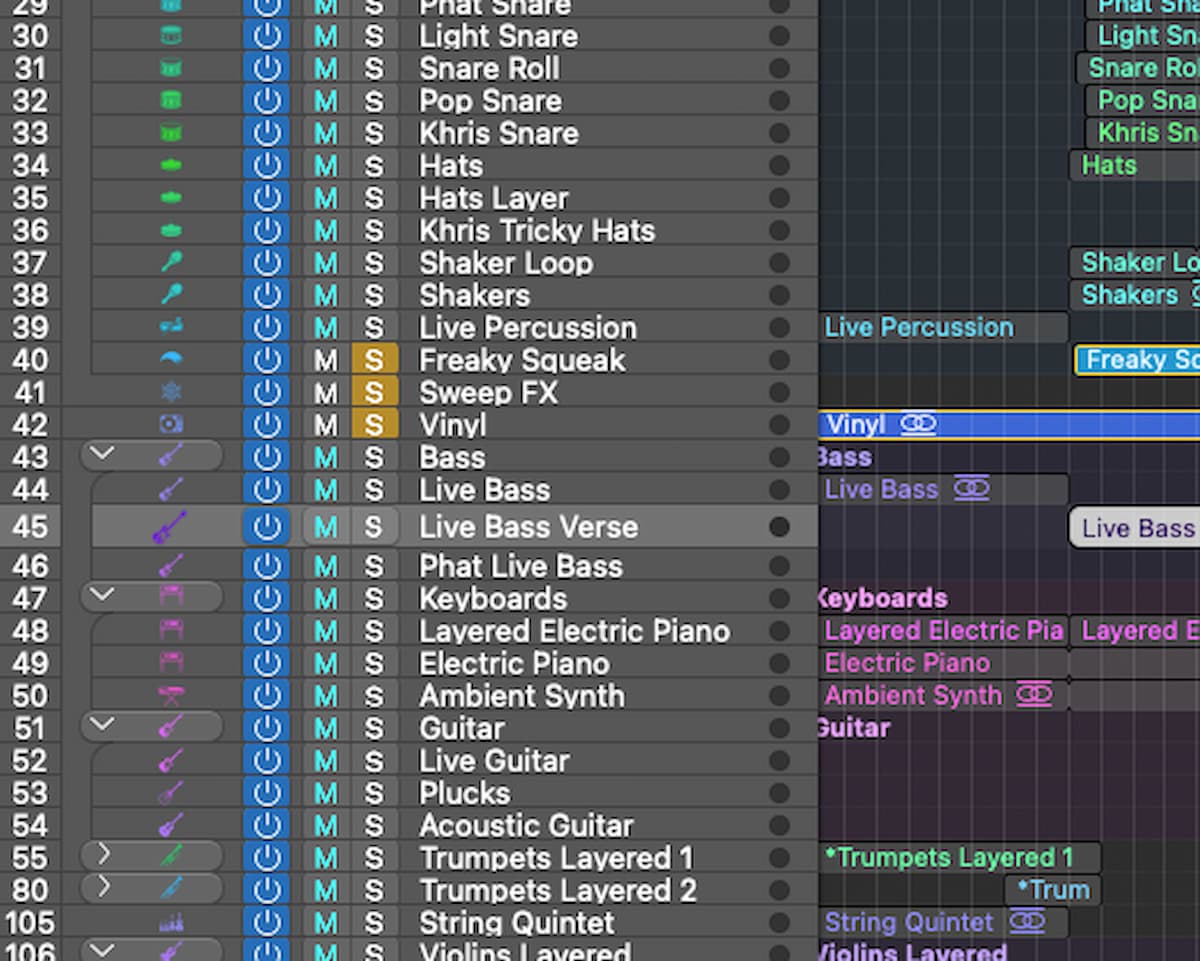The width and height of the screenshot is (1200, 961).
Task: Click the Live Percussion track icon
Action: tap(171, 328)
